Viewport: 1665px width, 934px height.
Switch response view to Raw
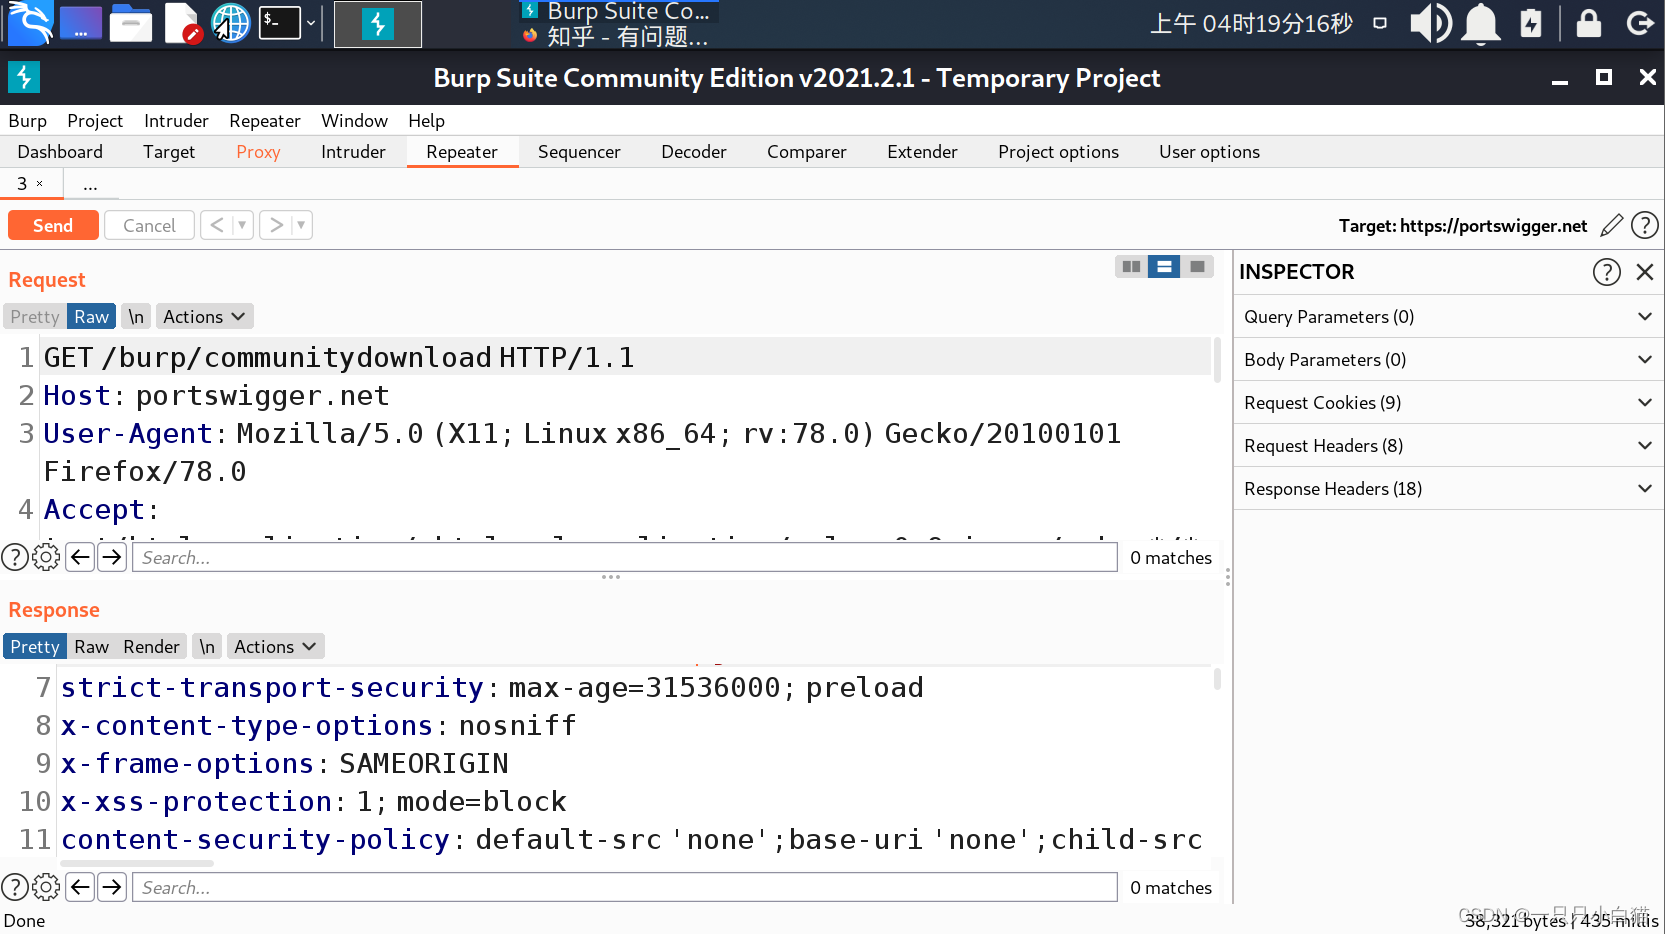tap(91, 646)
